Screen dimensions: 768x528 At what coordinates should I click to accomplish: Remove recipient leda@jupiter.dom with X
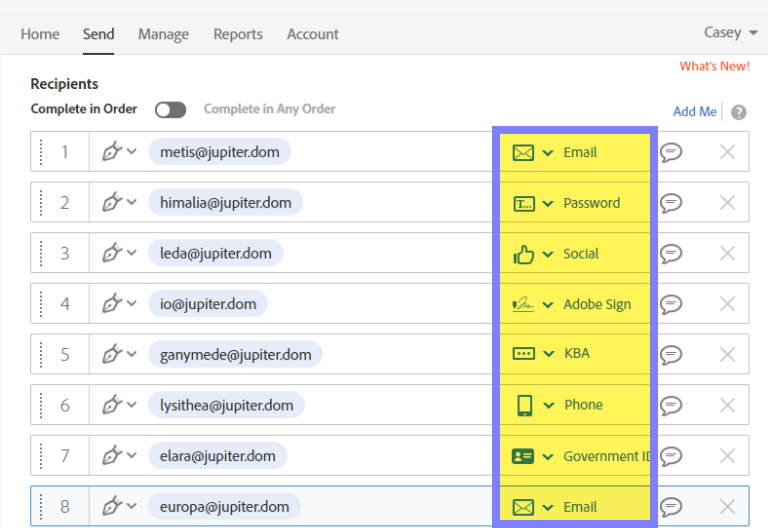727,254
